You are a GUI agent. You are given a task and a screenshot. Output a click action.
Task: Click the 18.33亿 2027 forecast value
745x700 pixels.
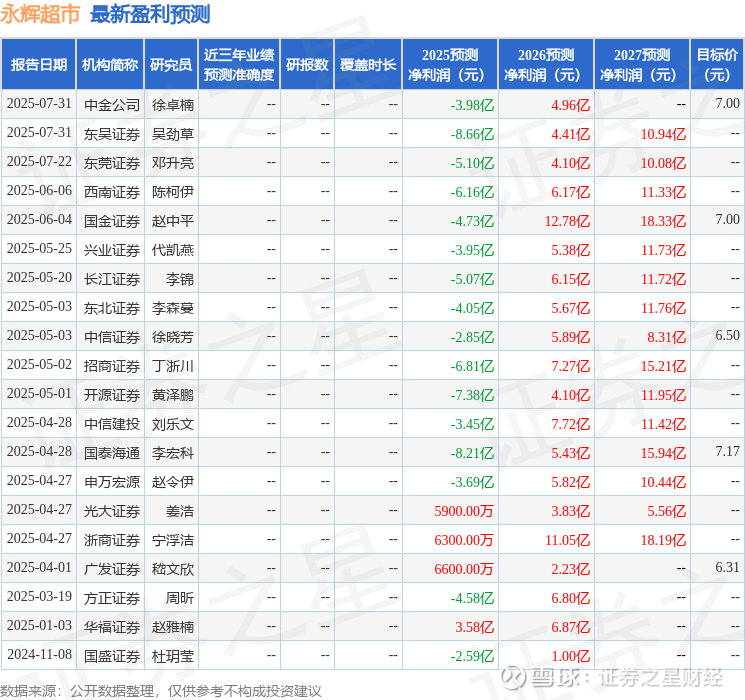point(663,221)
